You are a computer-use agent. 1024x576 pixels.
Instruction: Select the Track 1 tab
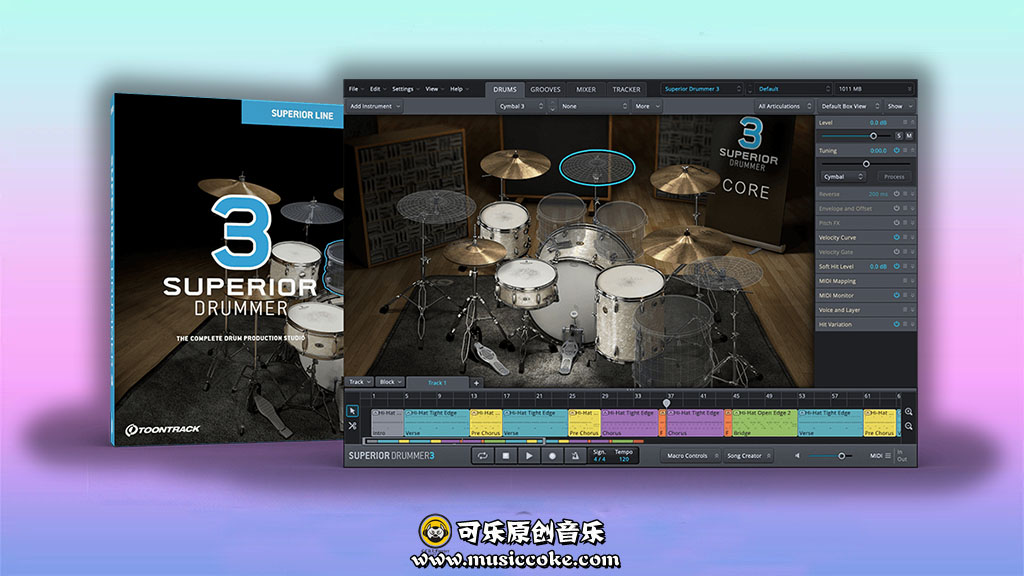click(437, 383)
